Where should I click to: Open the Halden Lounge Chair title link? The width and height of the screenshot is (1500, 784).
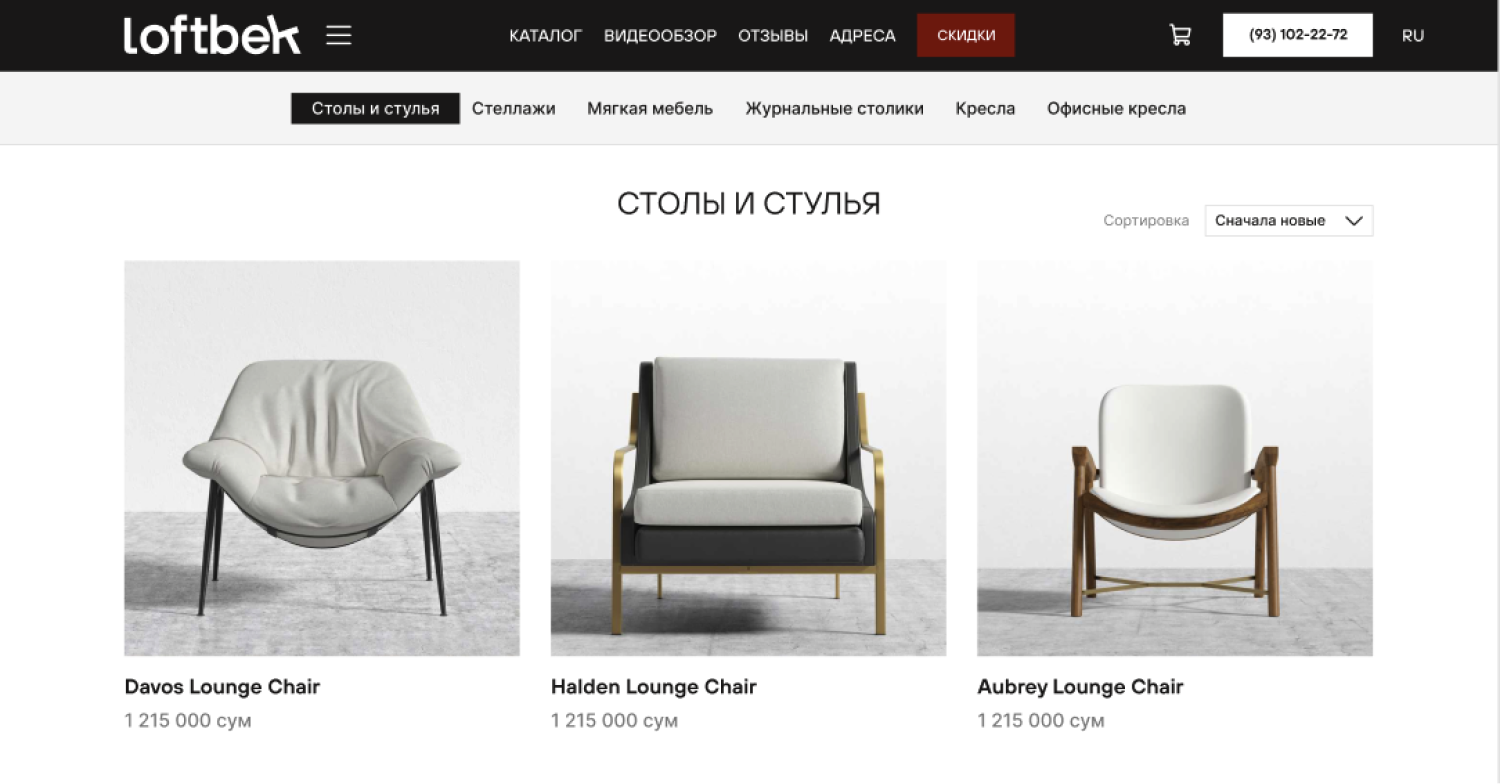[x=654, y=687]
